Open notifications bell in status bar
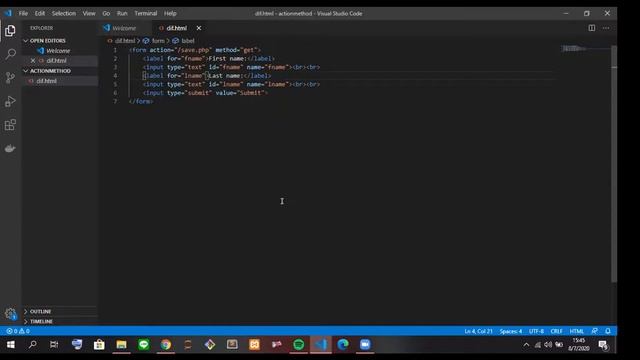 [608, 331]
